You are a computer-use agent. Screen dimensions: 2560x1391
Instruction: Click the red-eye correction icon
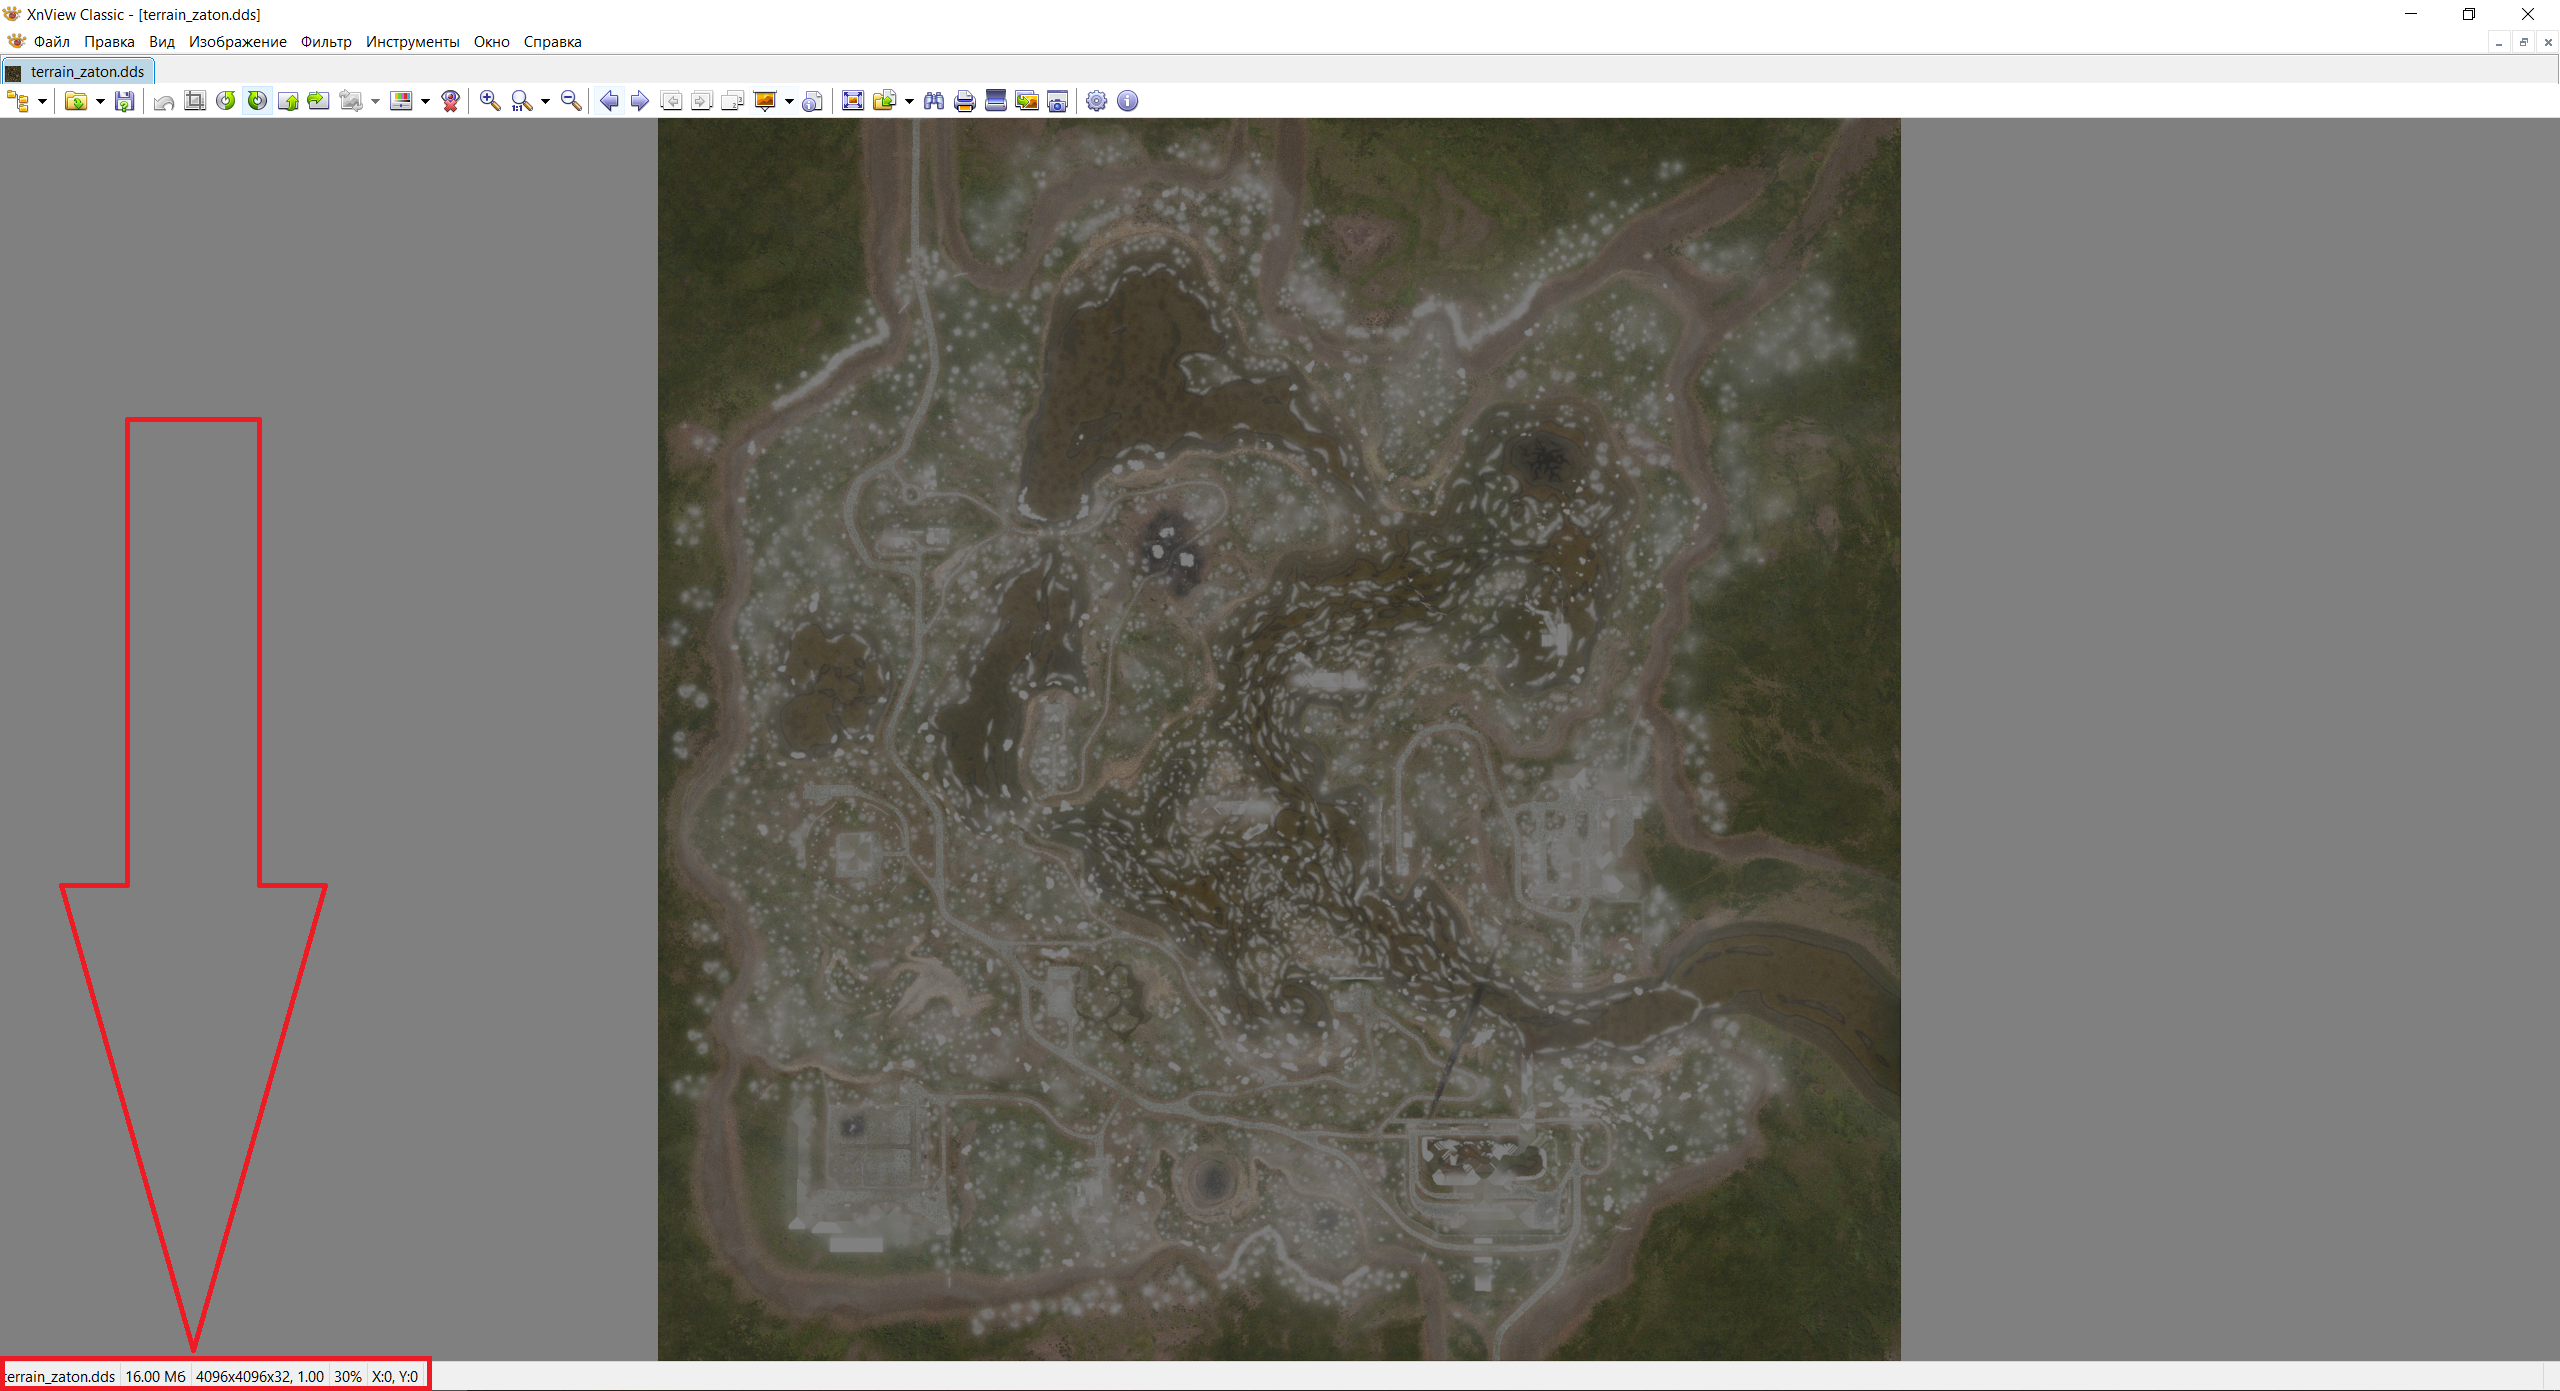(451, 101)
